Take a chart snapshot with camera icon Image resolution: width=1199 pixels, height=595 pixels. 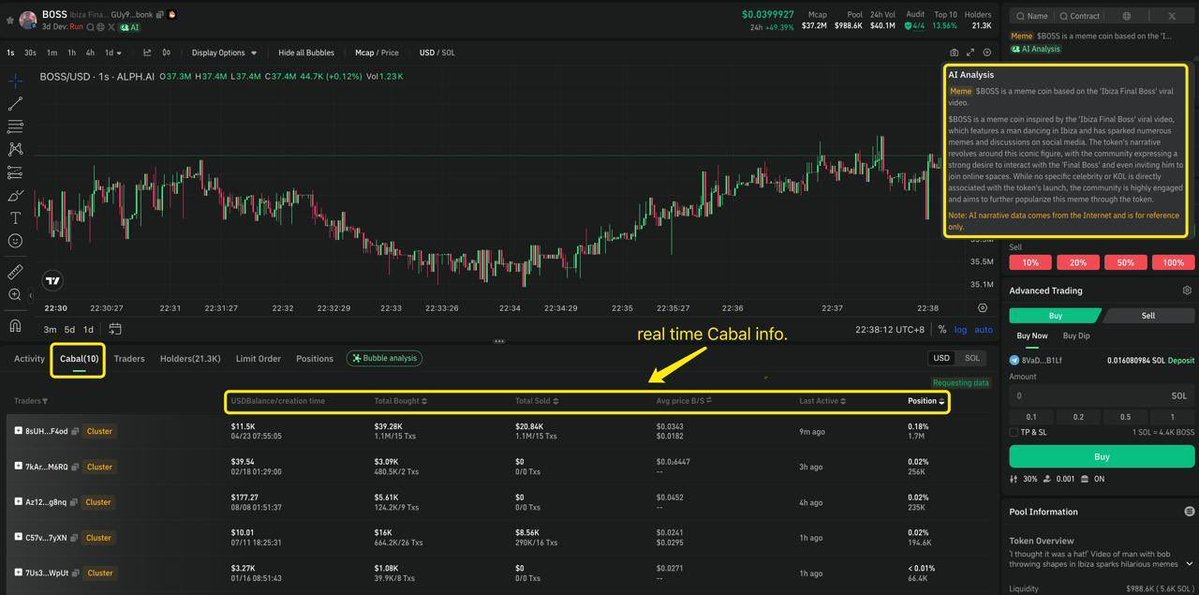[954, 53]
